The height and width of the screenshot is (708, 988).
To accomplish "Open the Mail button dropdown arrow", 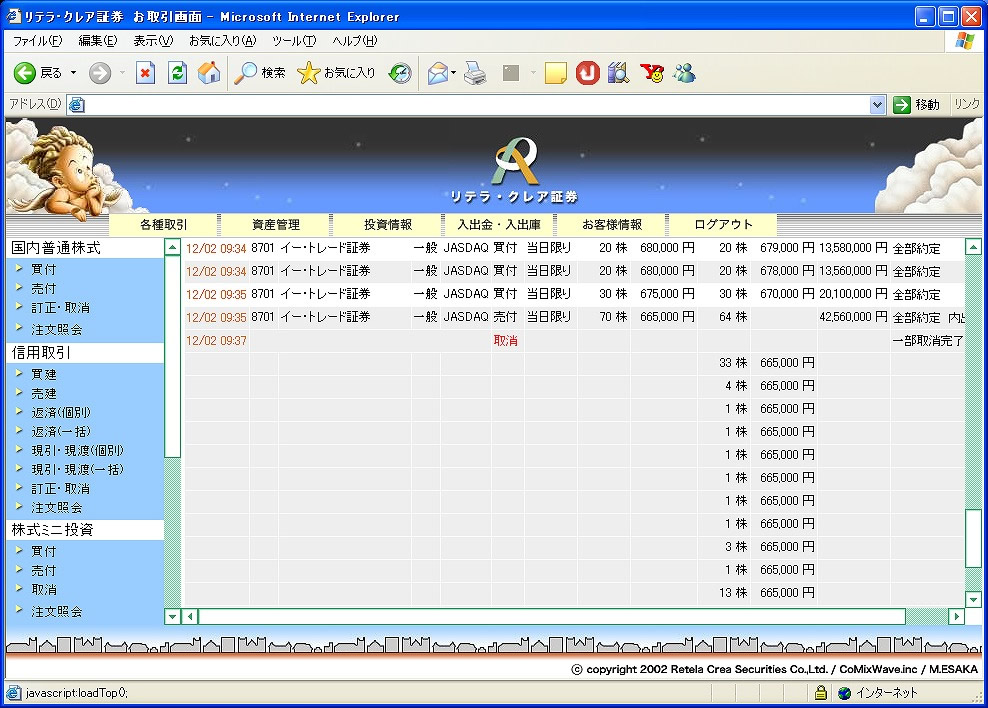I will point(454,73).
